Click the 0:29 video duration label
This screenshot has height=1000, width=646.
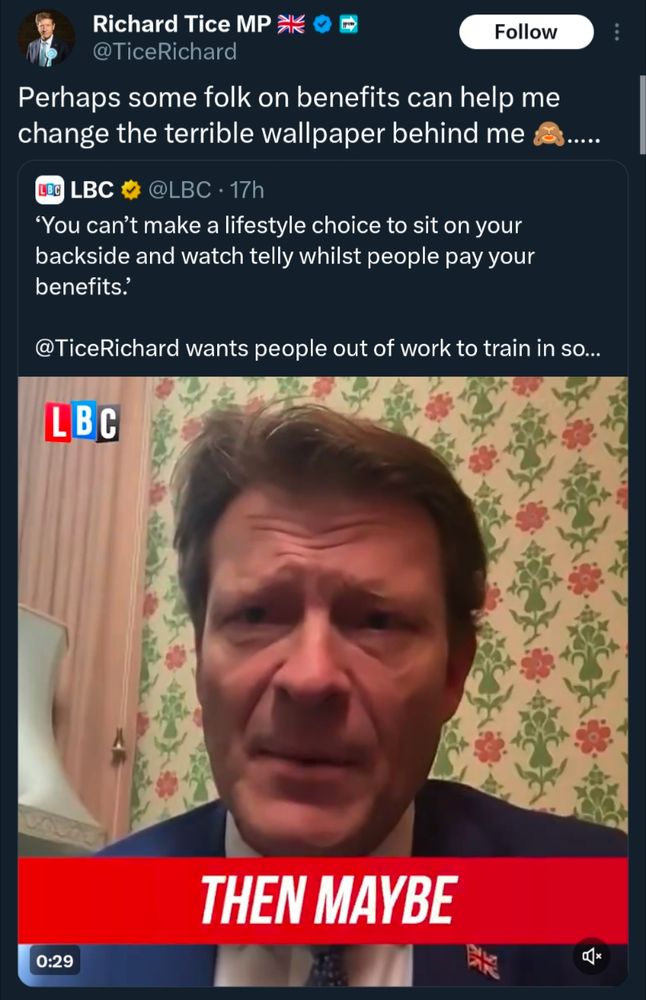tap(55, 960)
